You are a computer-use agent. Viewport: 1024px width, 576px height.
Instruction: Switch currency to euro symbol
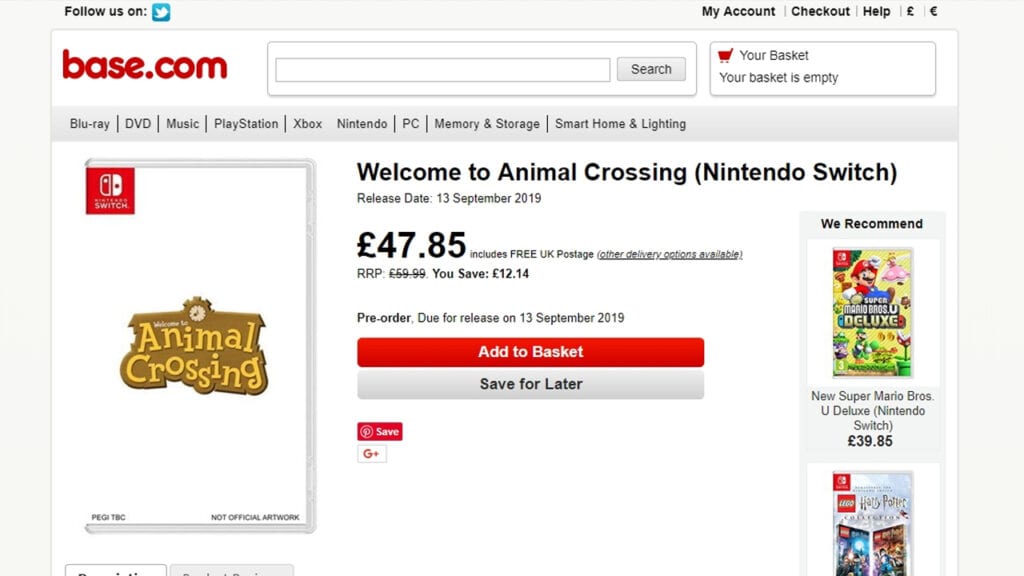click(x=934, y=12)
